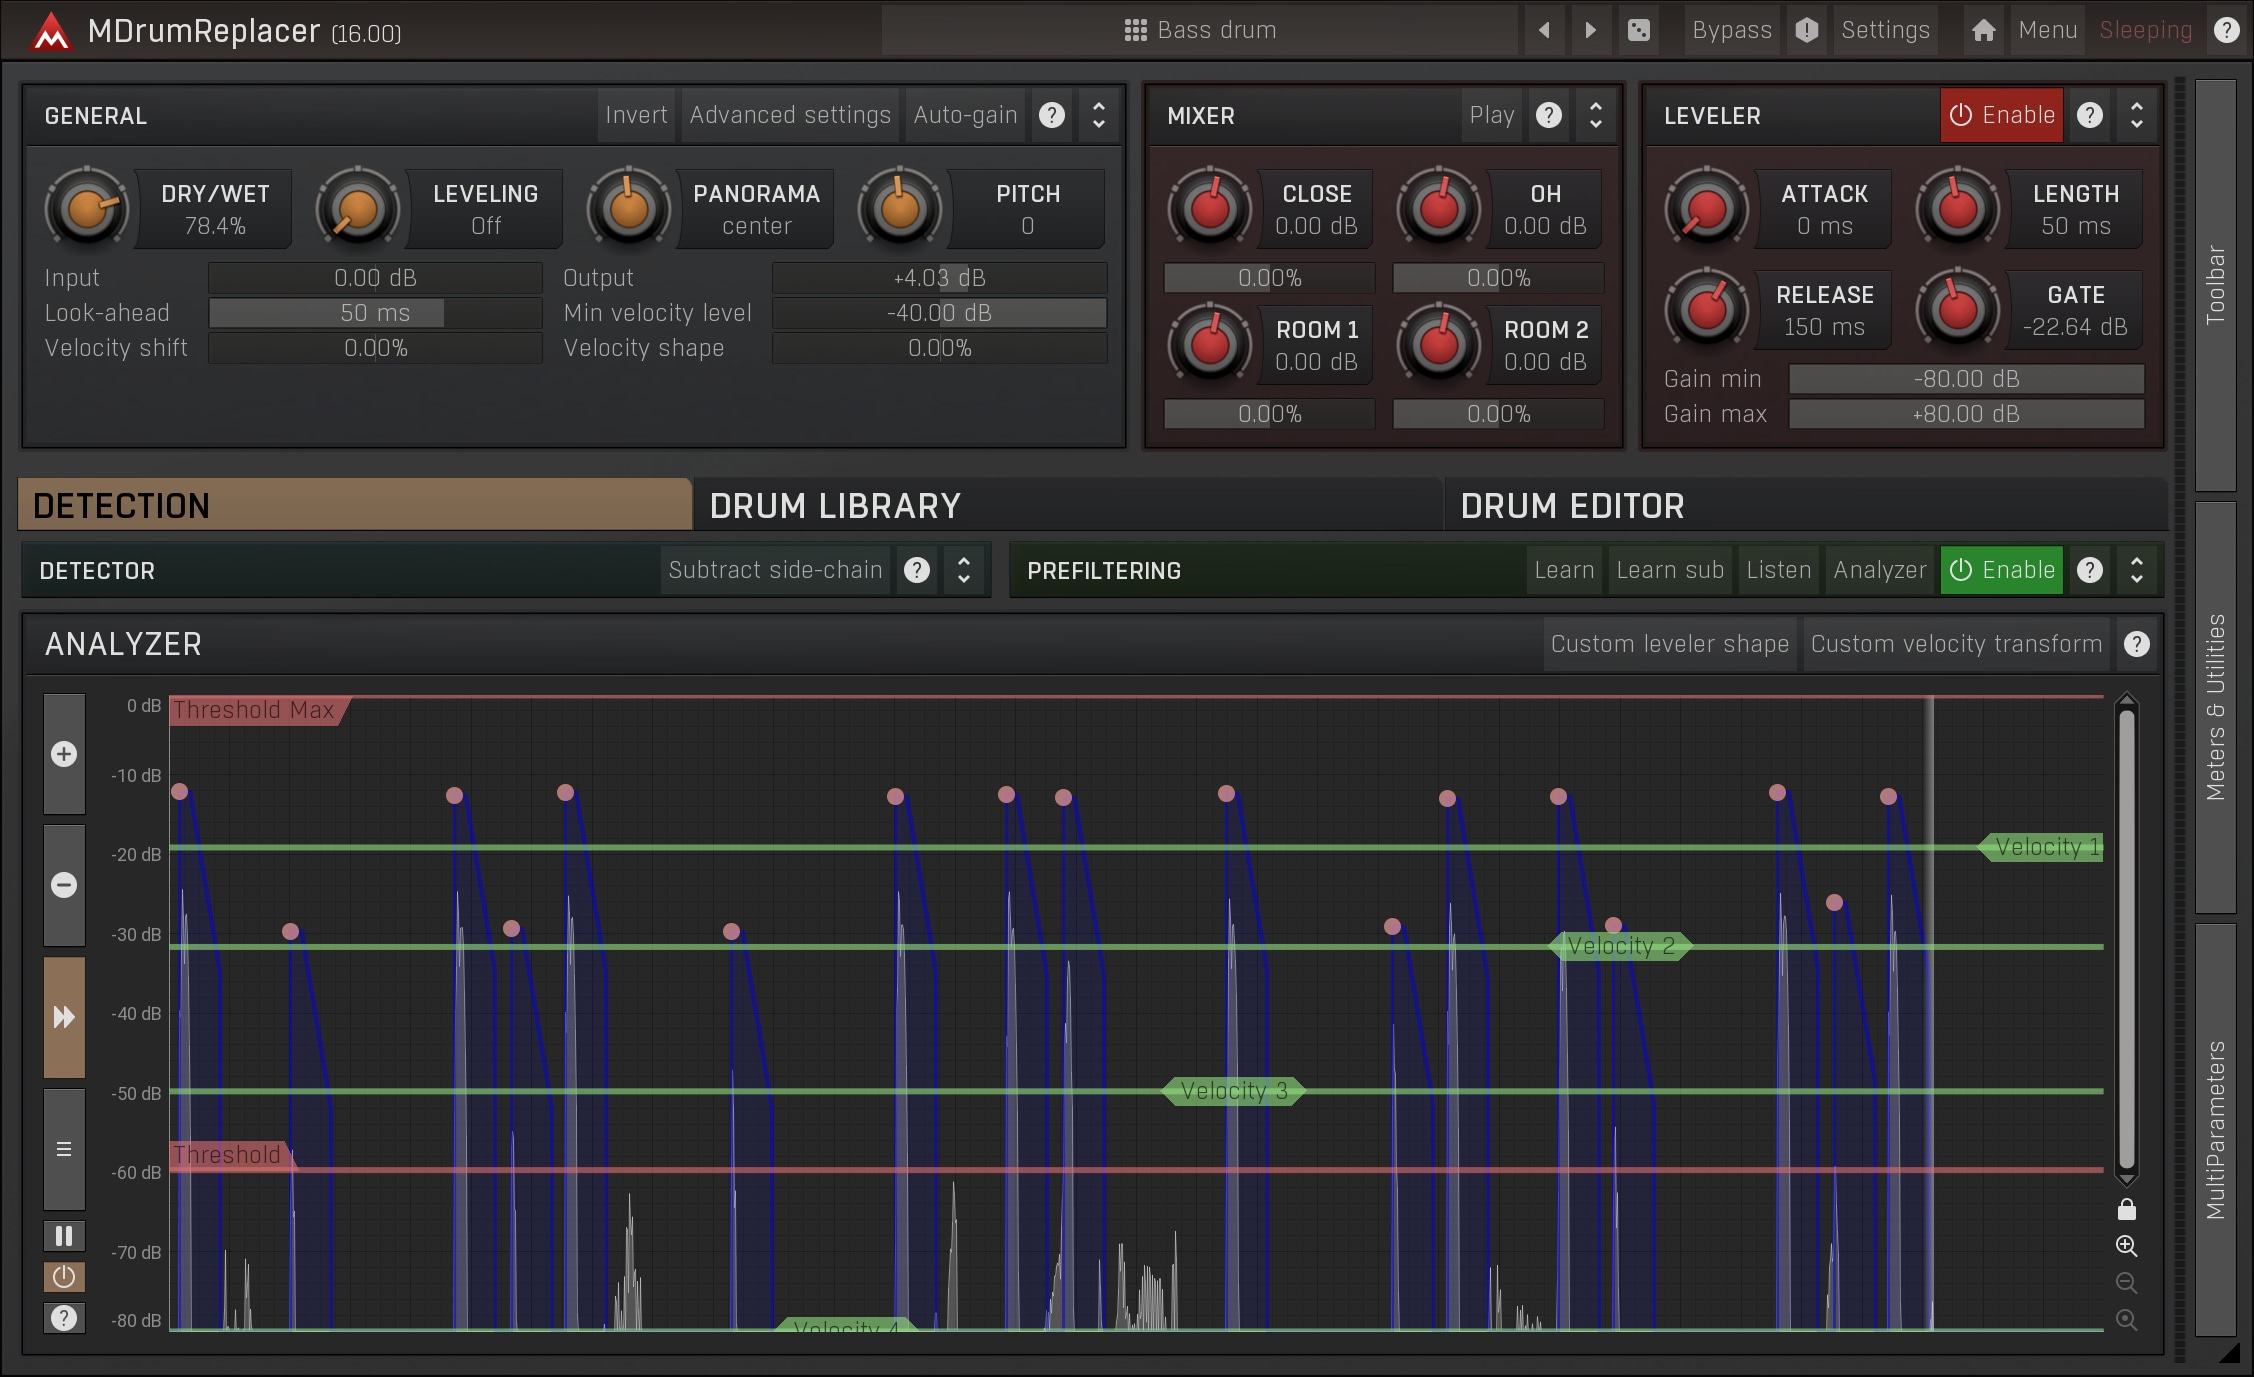Open Advanced settings in General

click(x=789, y=115)
